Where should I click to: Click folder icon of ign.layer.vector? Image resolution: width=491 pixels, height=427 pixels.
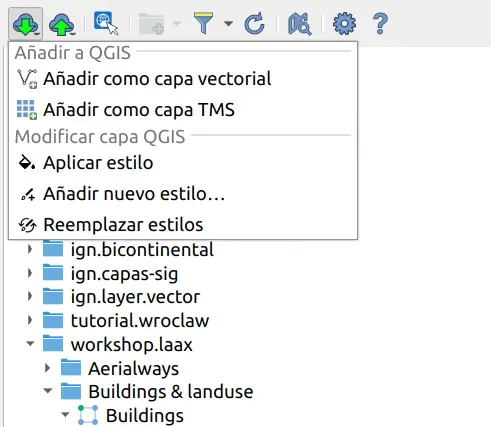(x=53, y=296)
